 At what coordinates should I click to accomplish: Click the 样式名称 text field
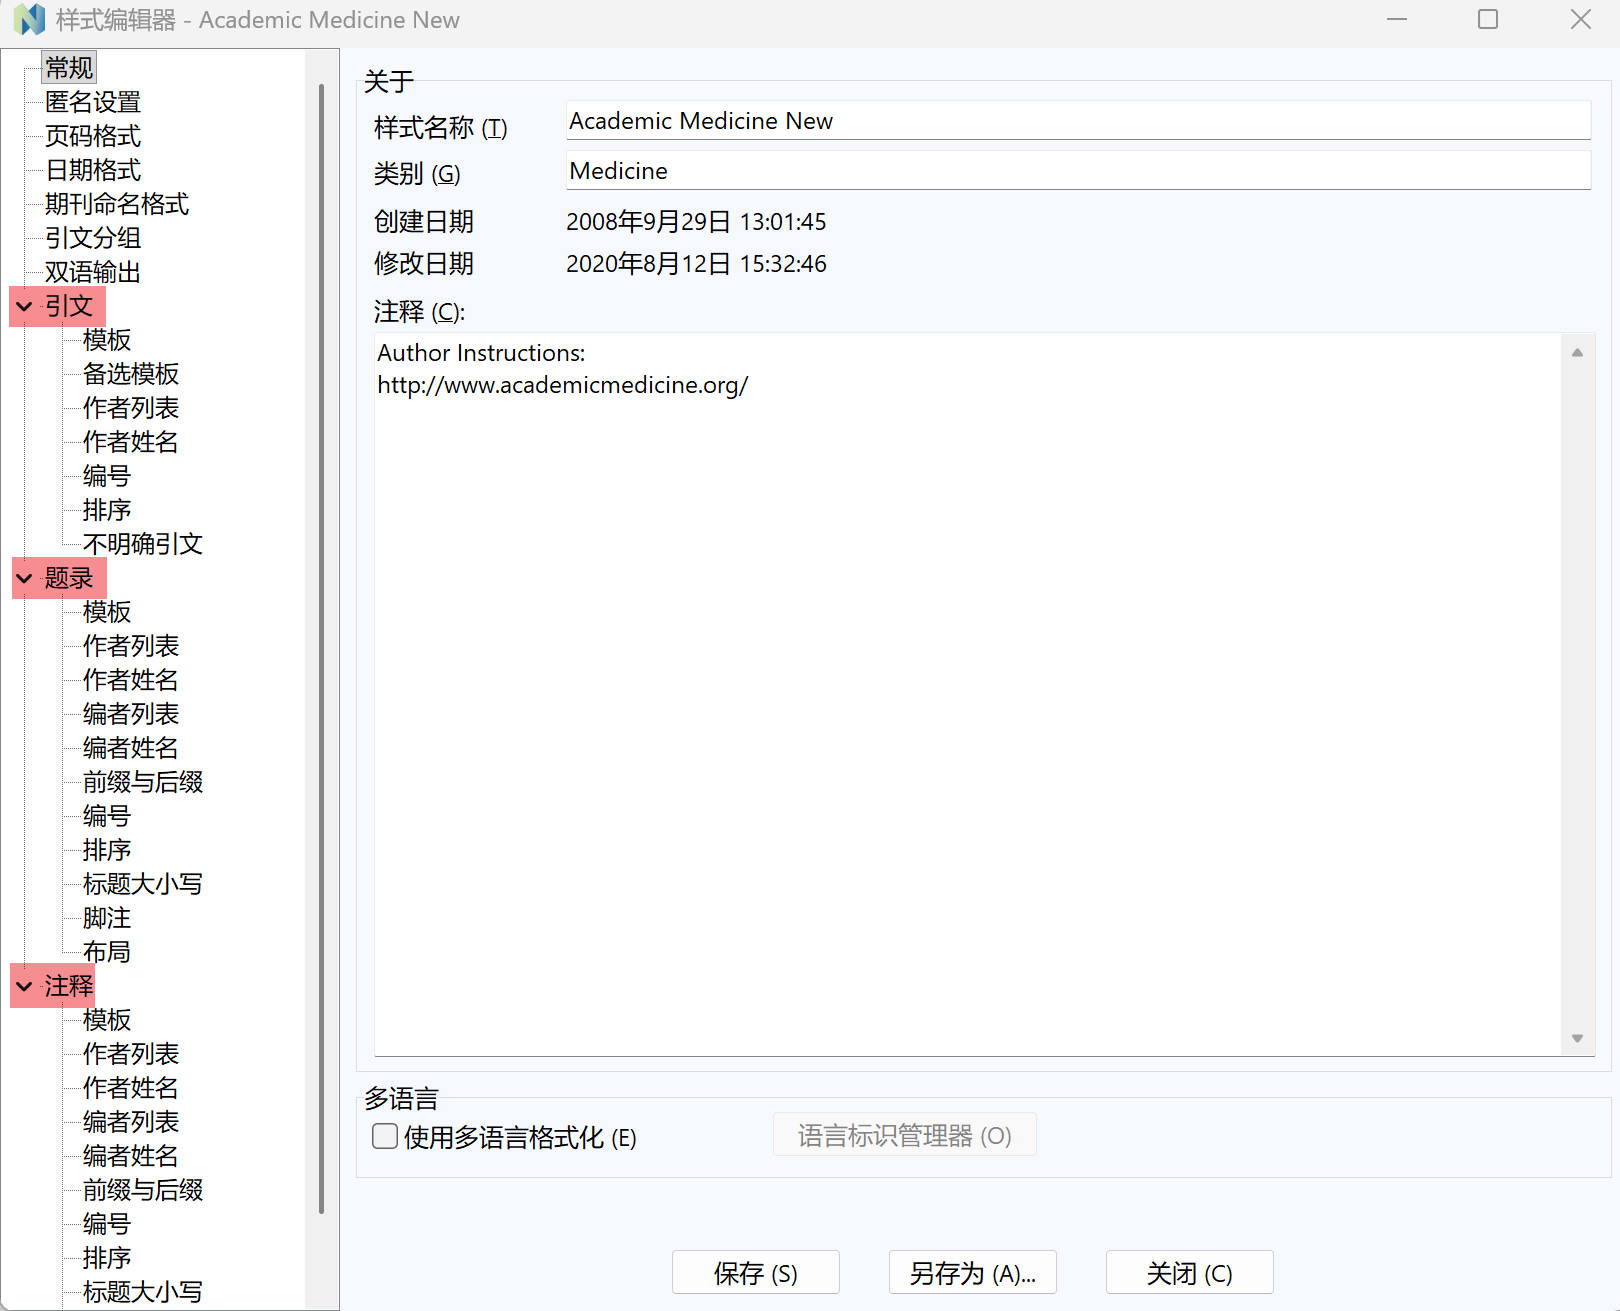1077,121
